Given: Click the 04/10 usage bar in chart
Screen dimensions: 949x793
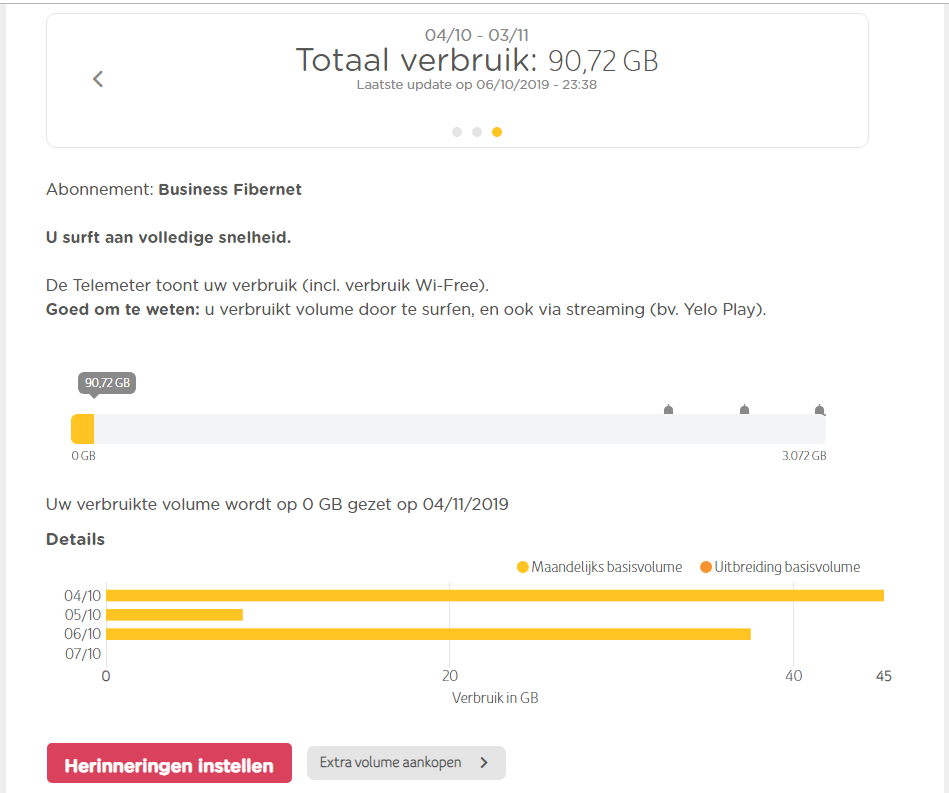Looking at the screenshot, I should (494, 596).
